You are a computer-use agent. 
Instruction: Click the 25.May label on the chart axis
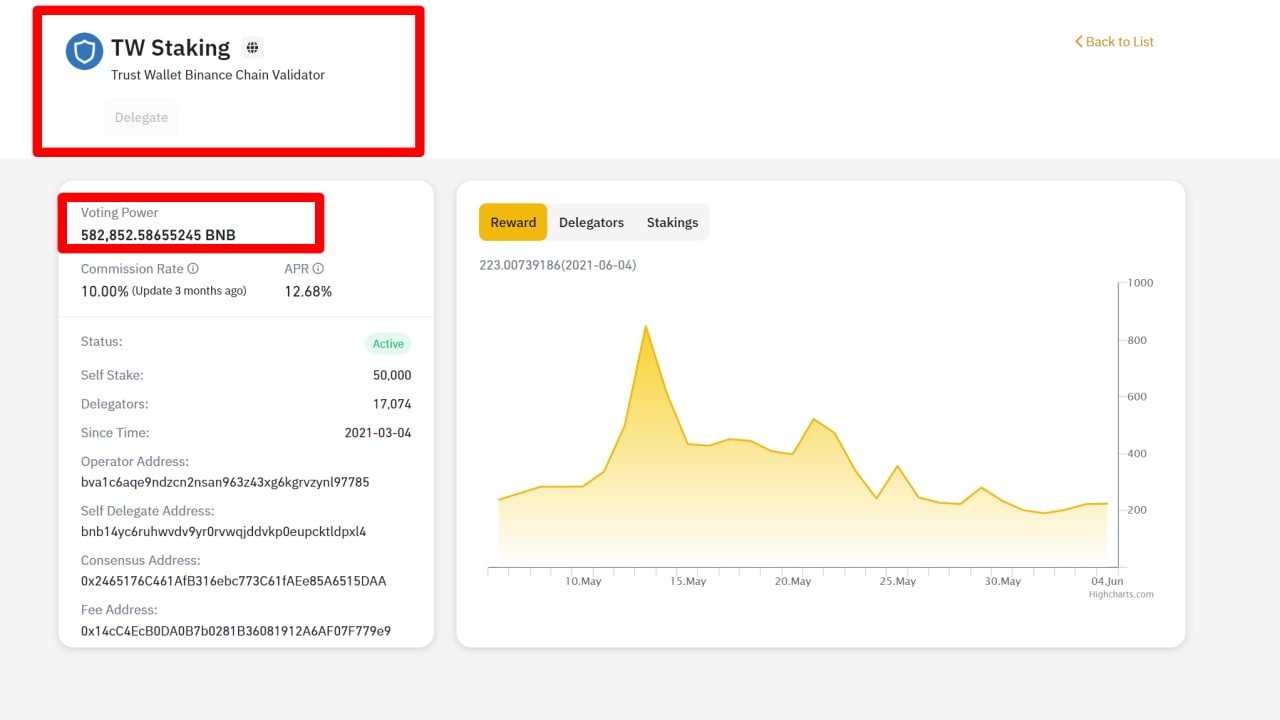pos(898,581)
